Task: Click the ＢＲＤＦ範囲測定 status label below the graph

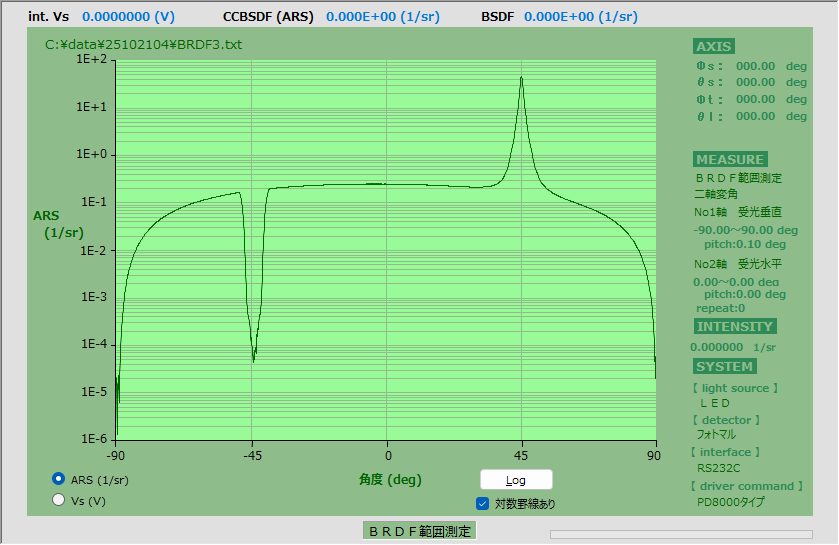Action: coord(419,531)
